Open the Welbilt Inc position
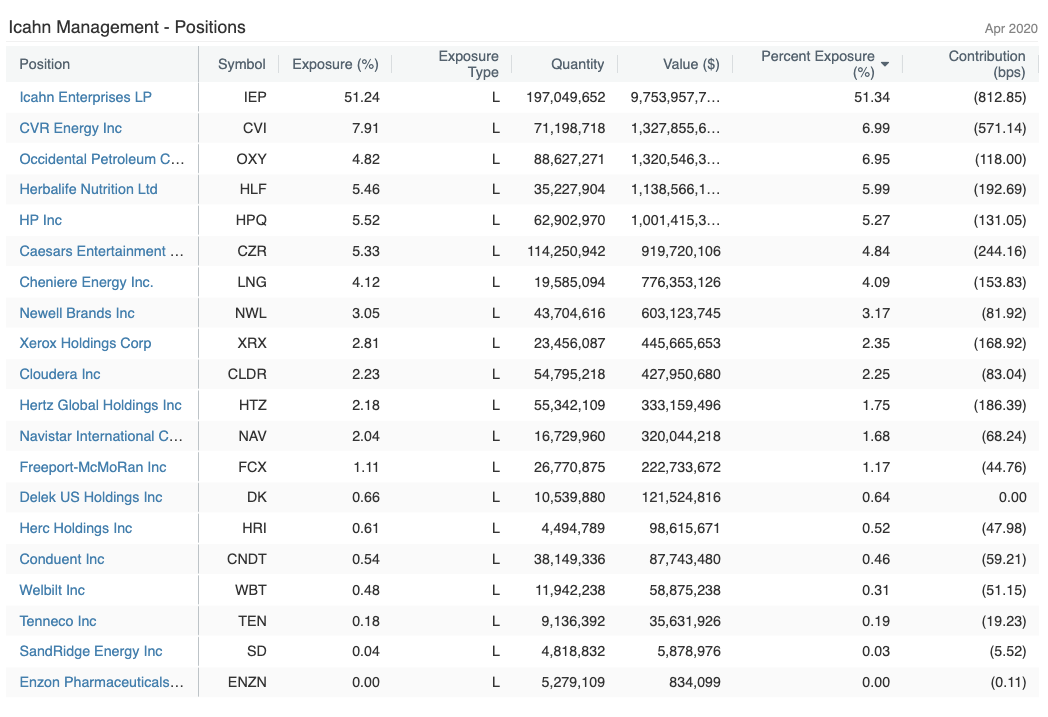The height and width of the screenshot is (717, 1048). (52, 590)
